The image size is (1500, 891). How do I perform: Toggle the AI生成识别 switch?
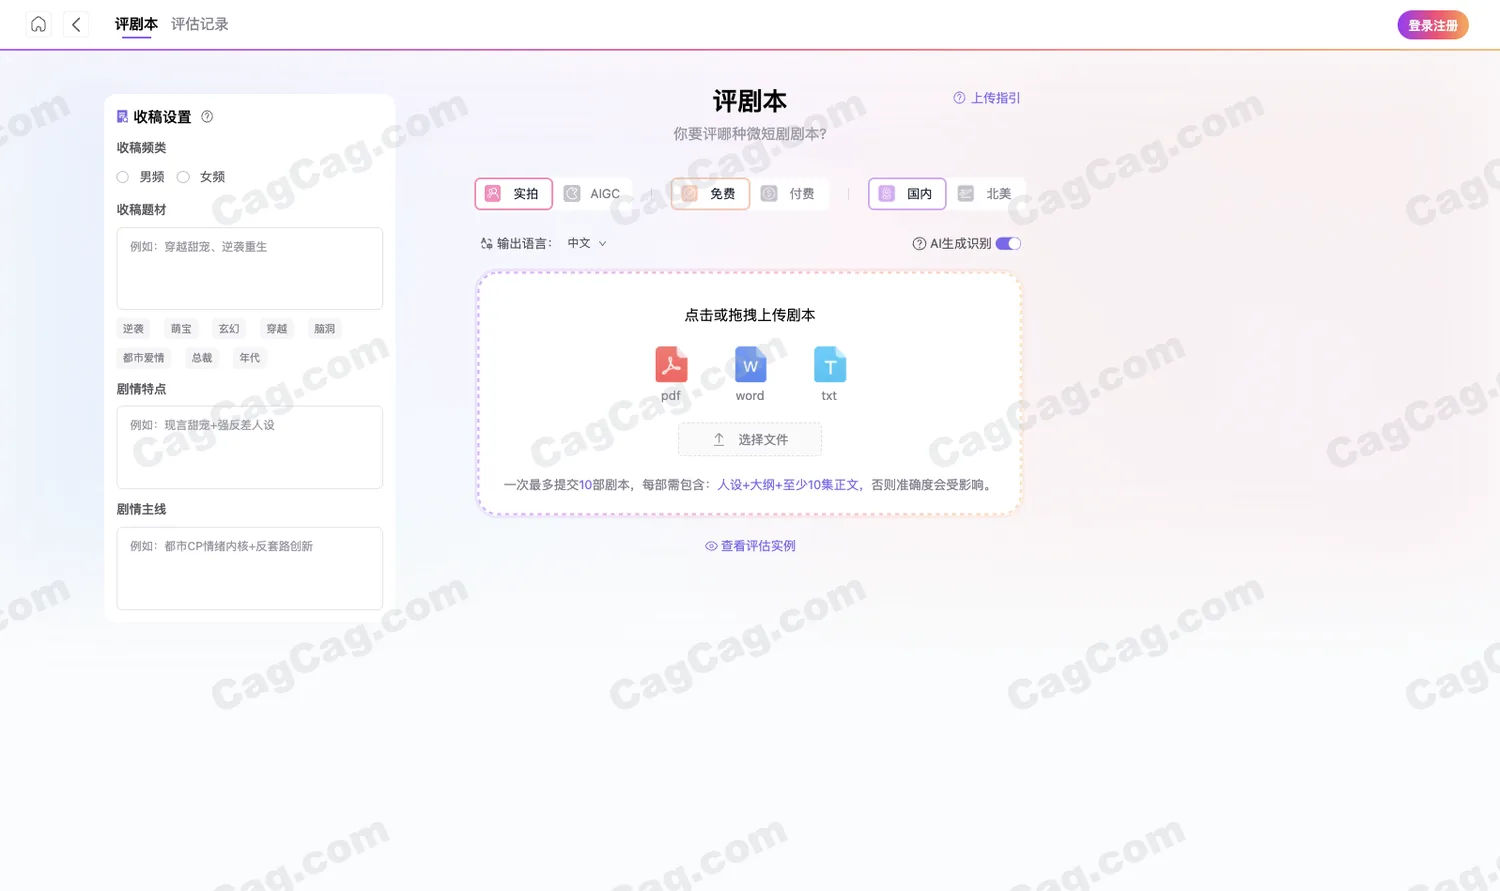click(1008, 244)
